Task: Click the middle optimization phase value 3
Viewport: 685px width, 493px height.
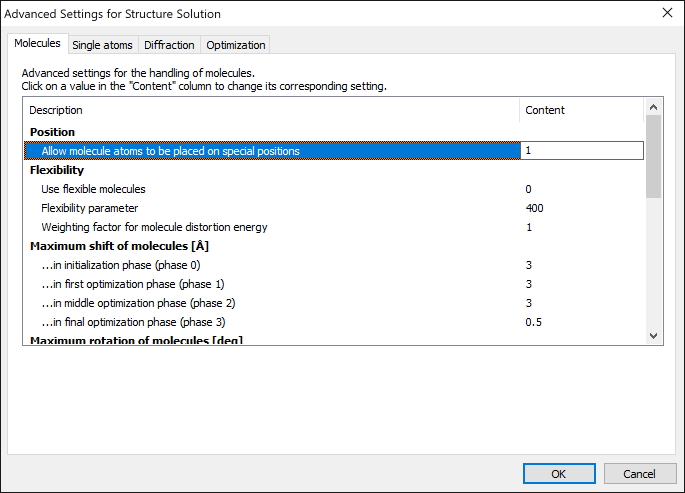Action: (529, 303)
